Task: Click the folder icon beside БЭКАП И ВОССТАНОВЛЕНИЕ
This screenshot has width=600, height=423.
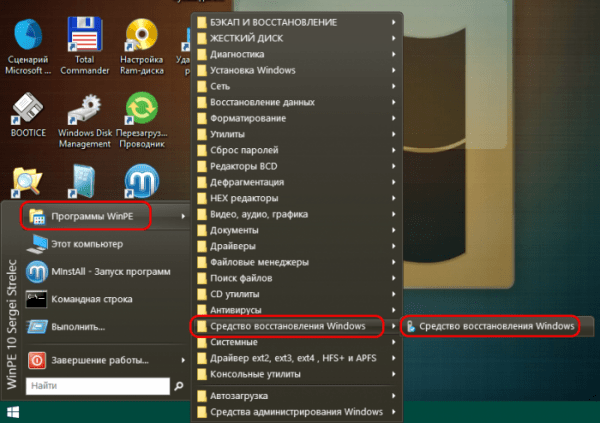Action: point(202,22)
